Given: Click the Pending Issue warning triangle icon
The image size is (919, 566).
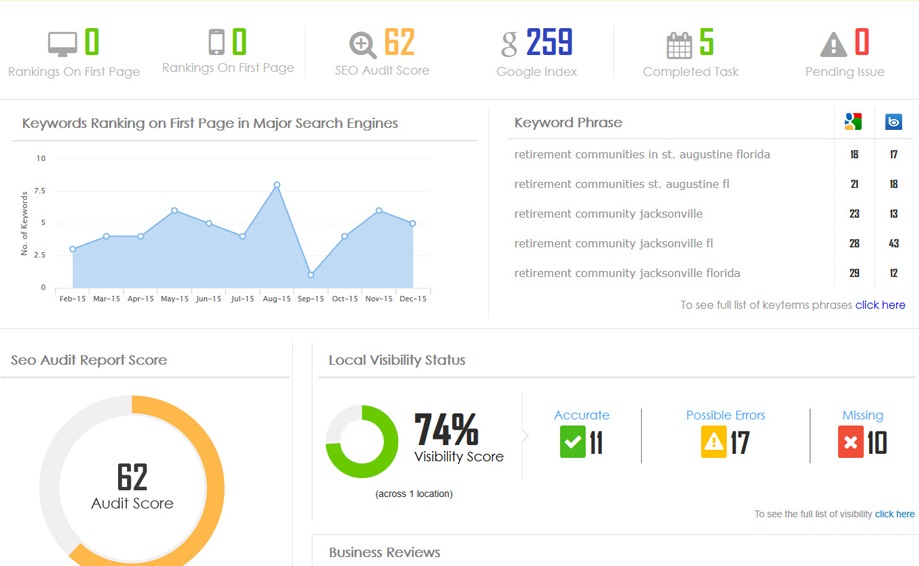Looking at the screenshot, I should coord(833,45).
